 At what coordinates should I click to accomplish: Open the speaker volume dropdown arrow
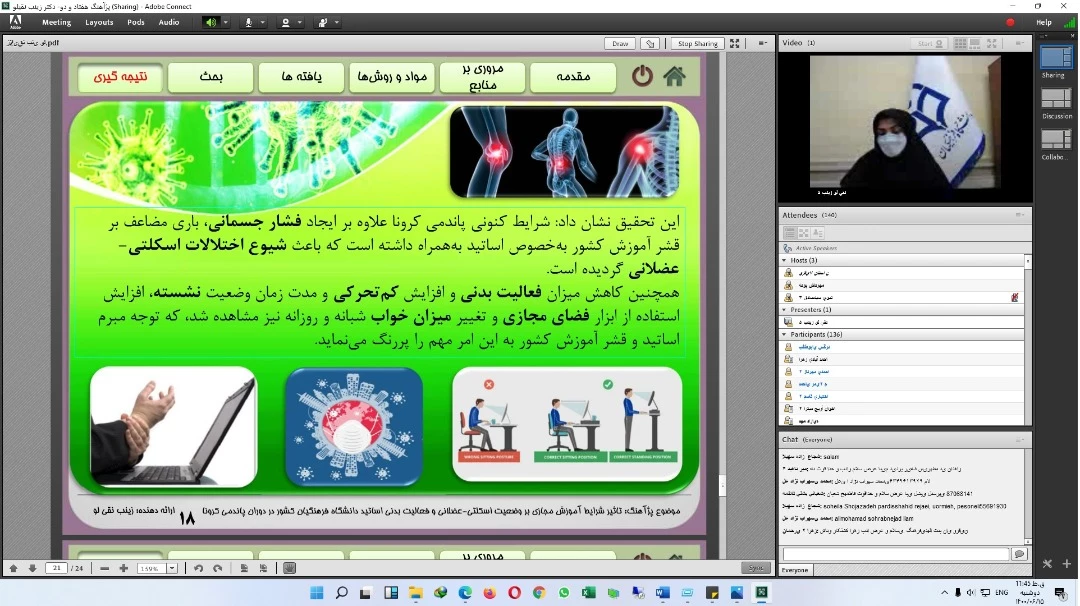(225, 22)
